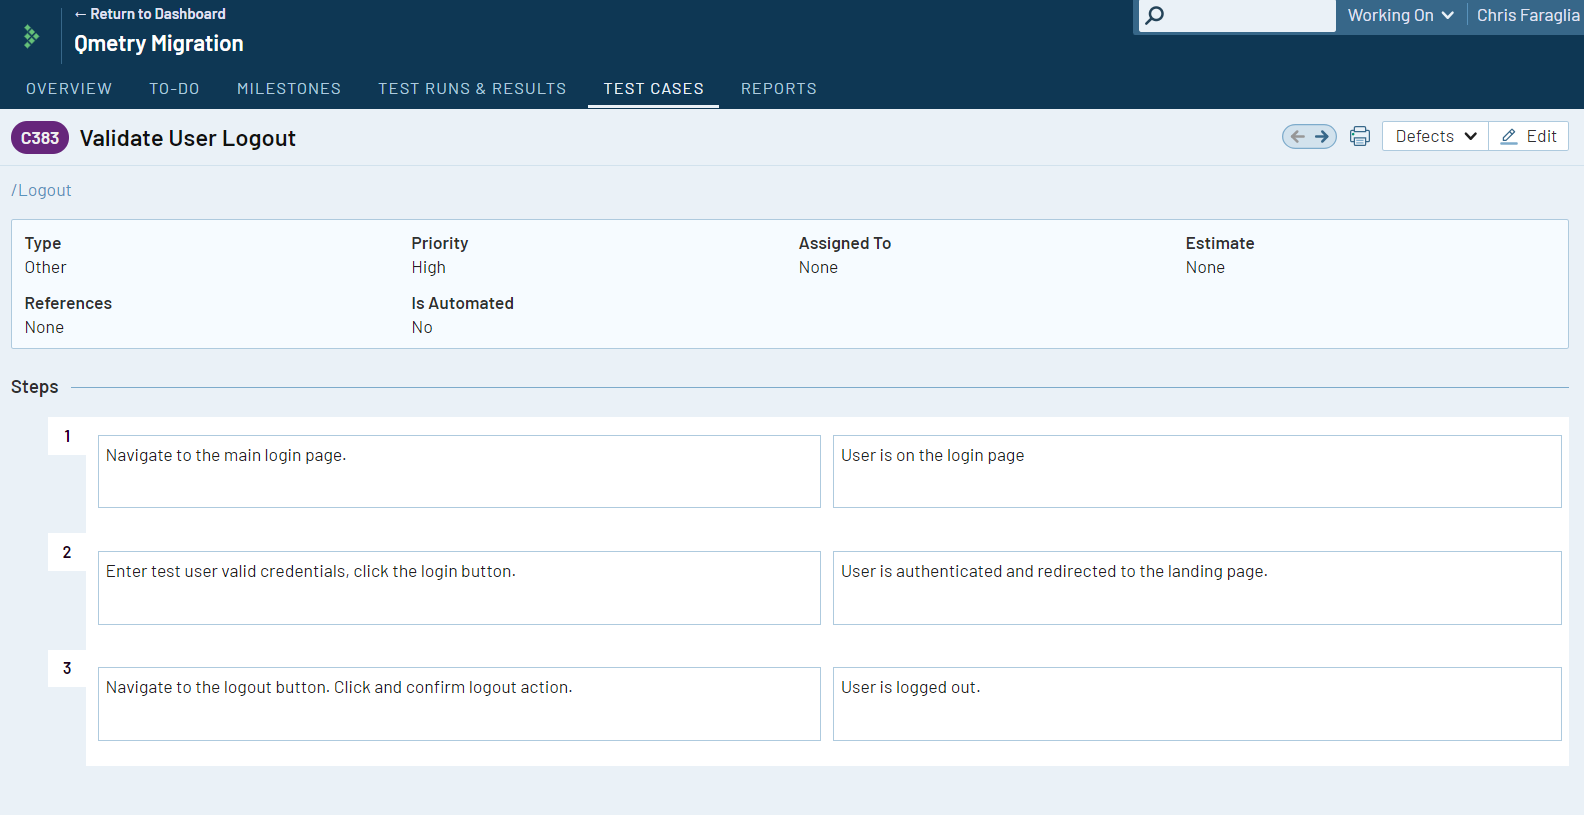Open the Defects dropdown
This screenshot has height=815, width=1584.
1435,137
